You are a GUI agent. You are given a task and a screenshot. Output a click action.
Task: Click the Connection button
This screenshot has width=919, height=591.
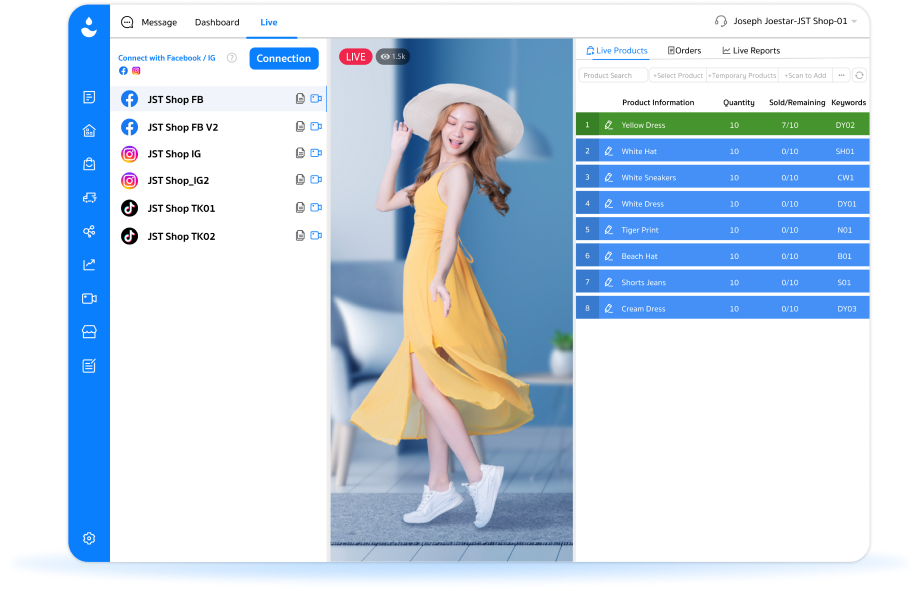284,58
